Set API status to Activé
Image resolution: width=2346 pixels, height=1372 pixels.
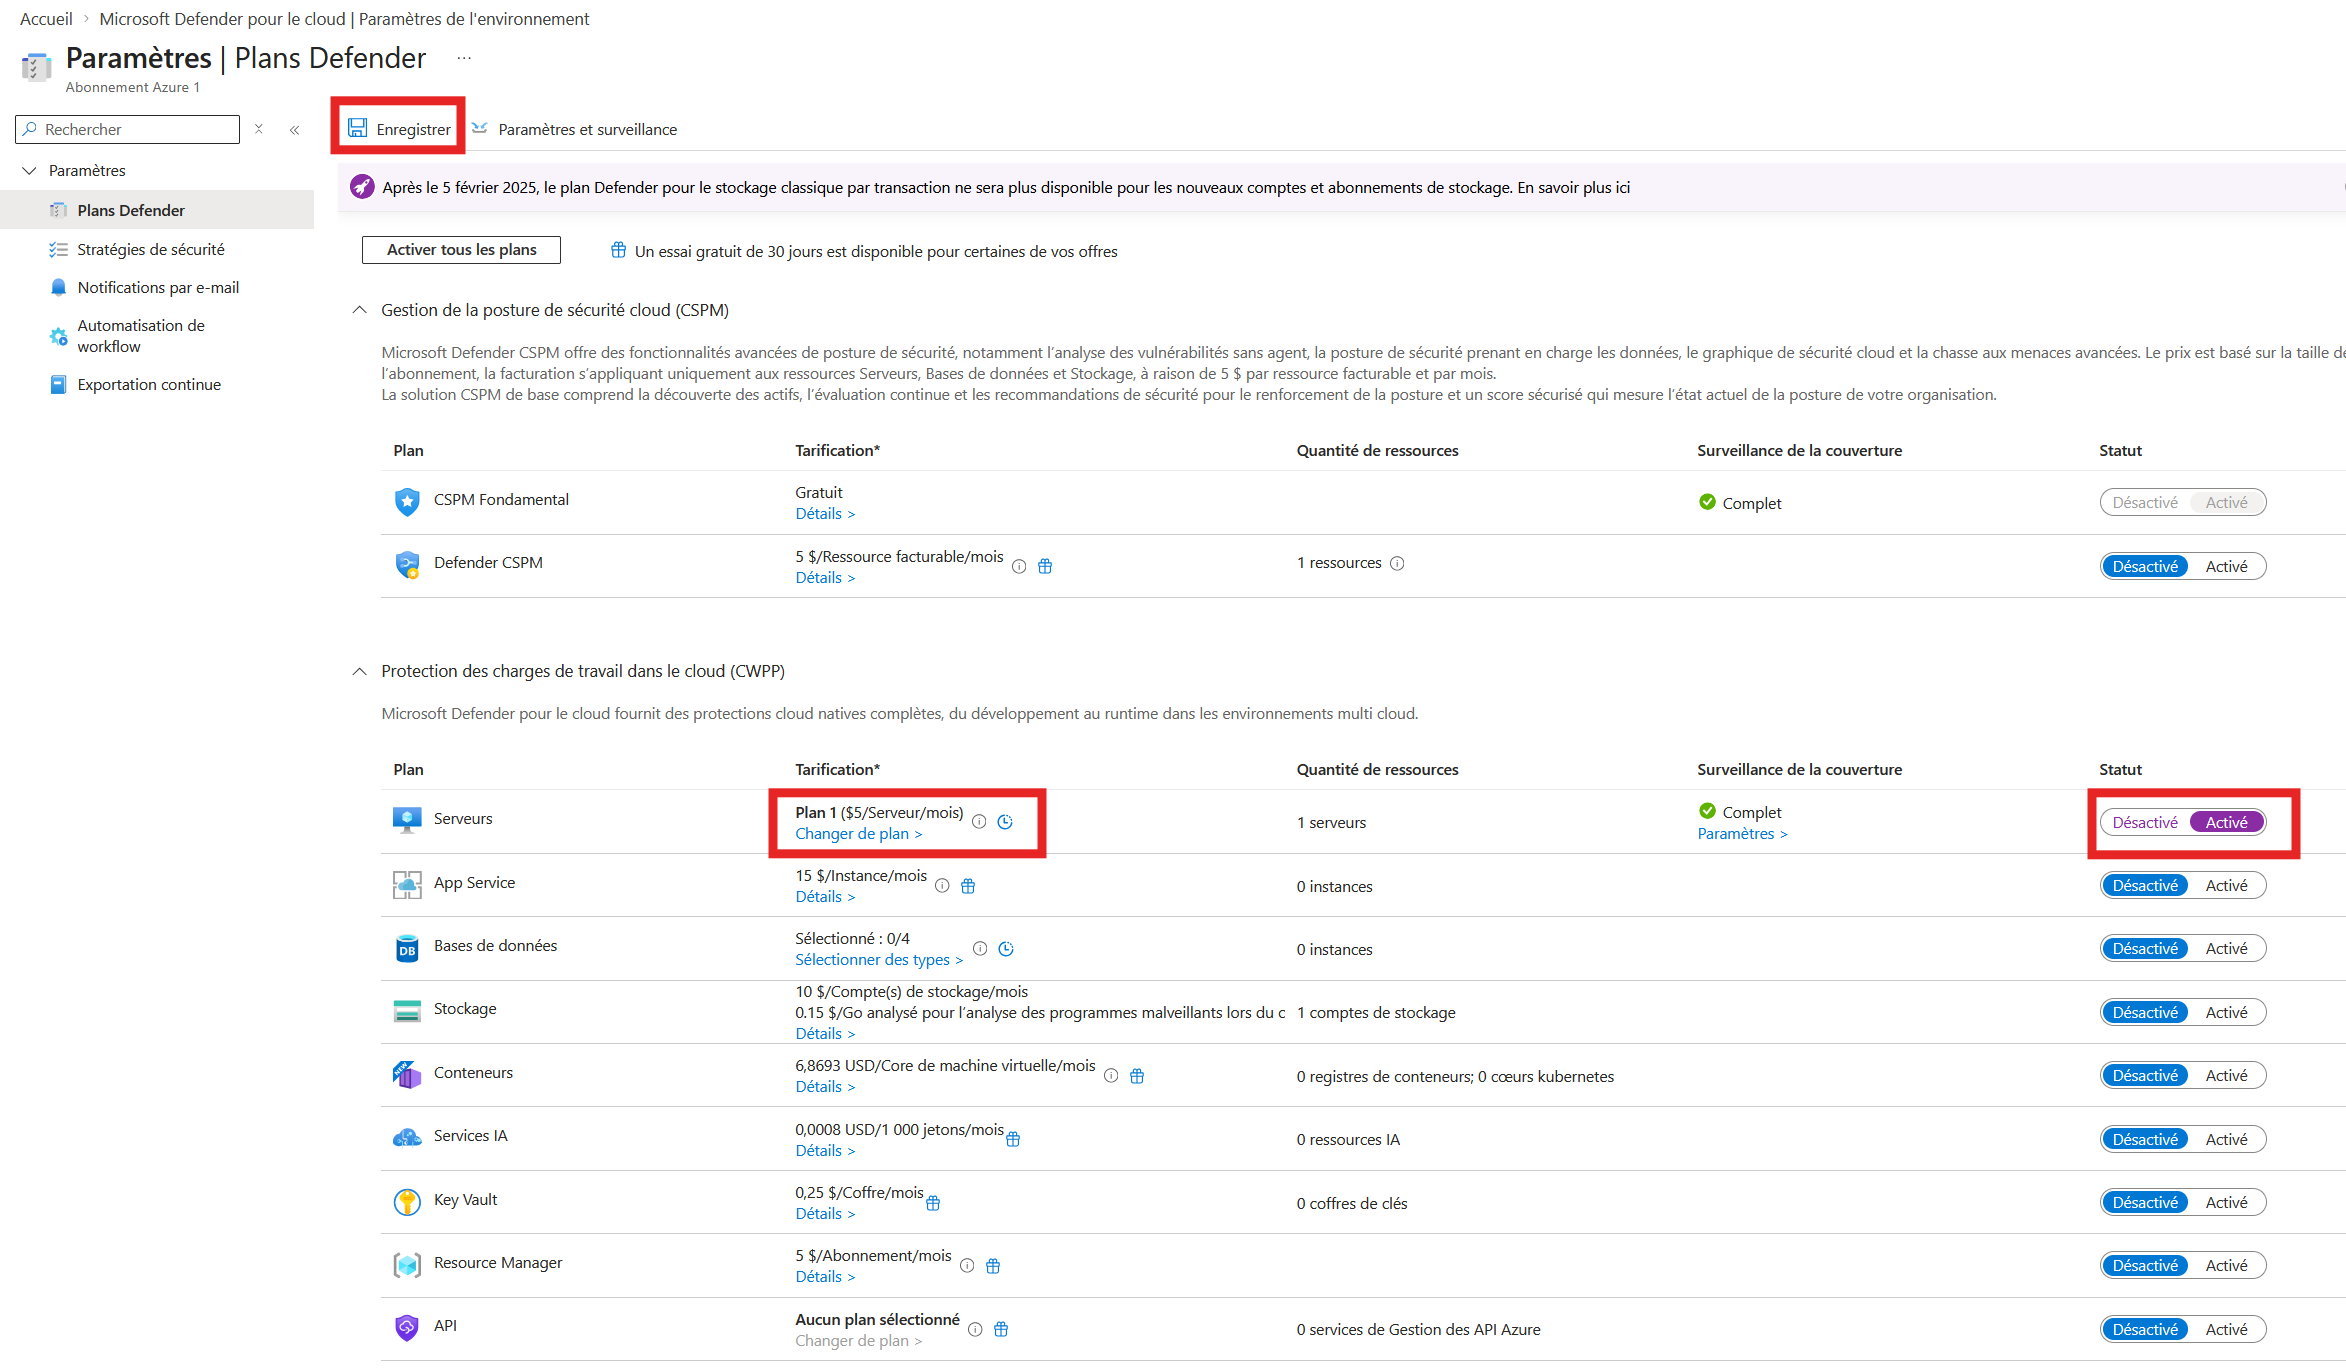(x=2226, y=1329)
